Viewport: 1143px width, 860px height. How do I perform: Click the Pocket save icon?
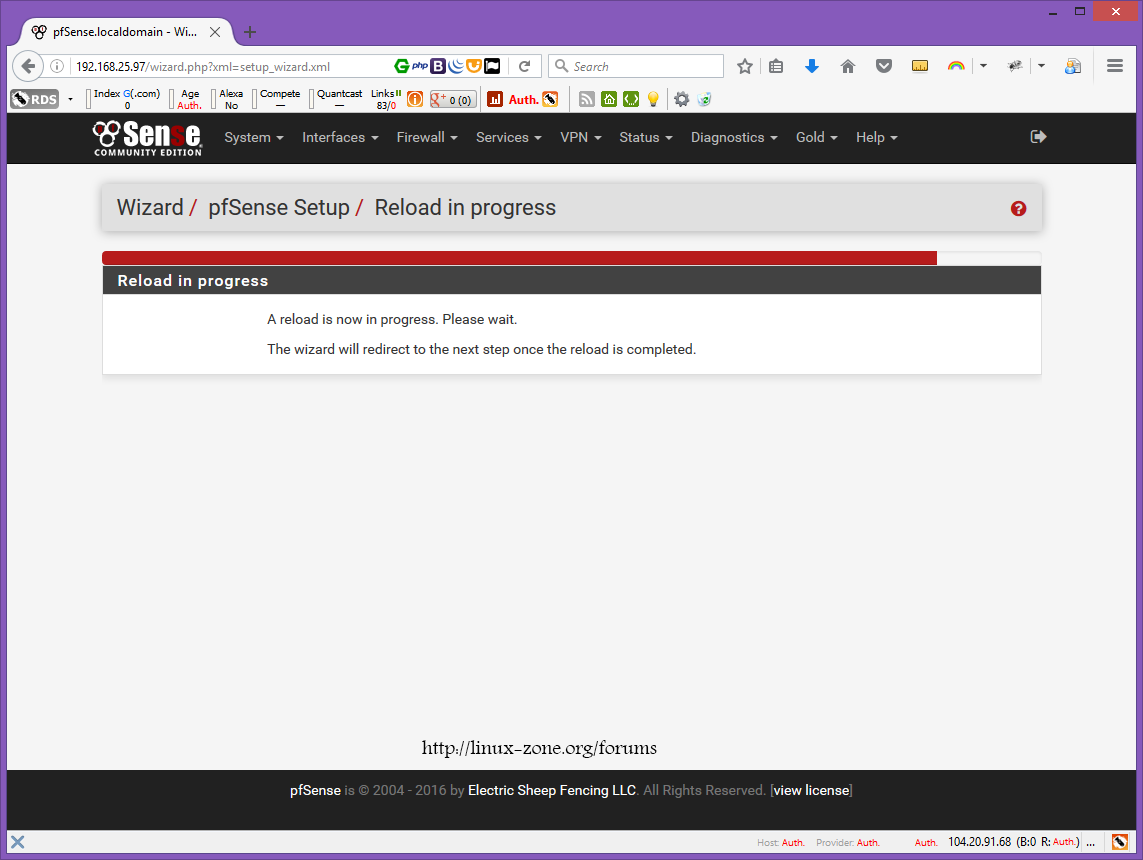884,66
